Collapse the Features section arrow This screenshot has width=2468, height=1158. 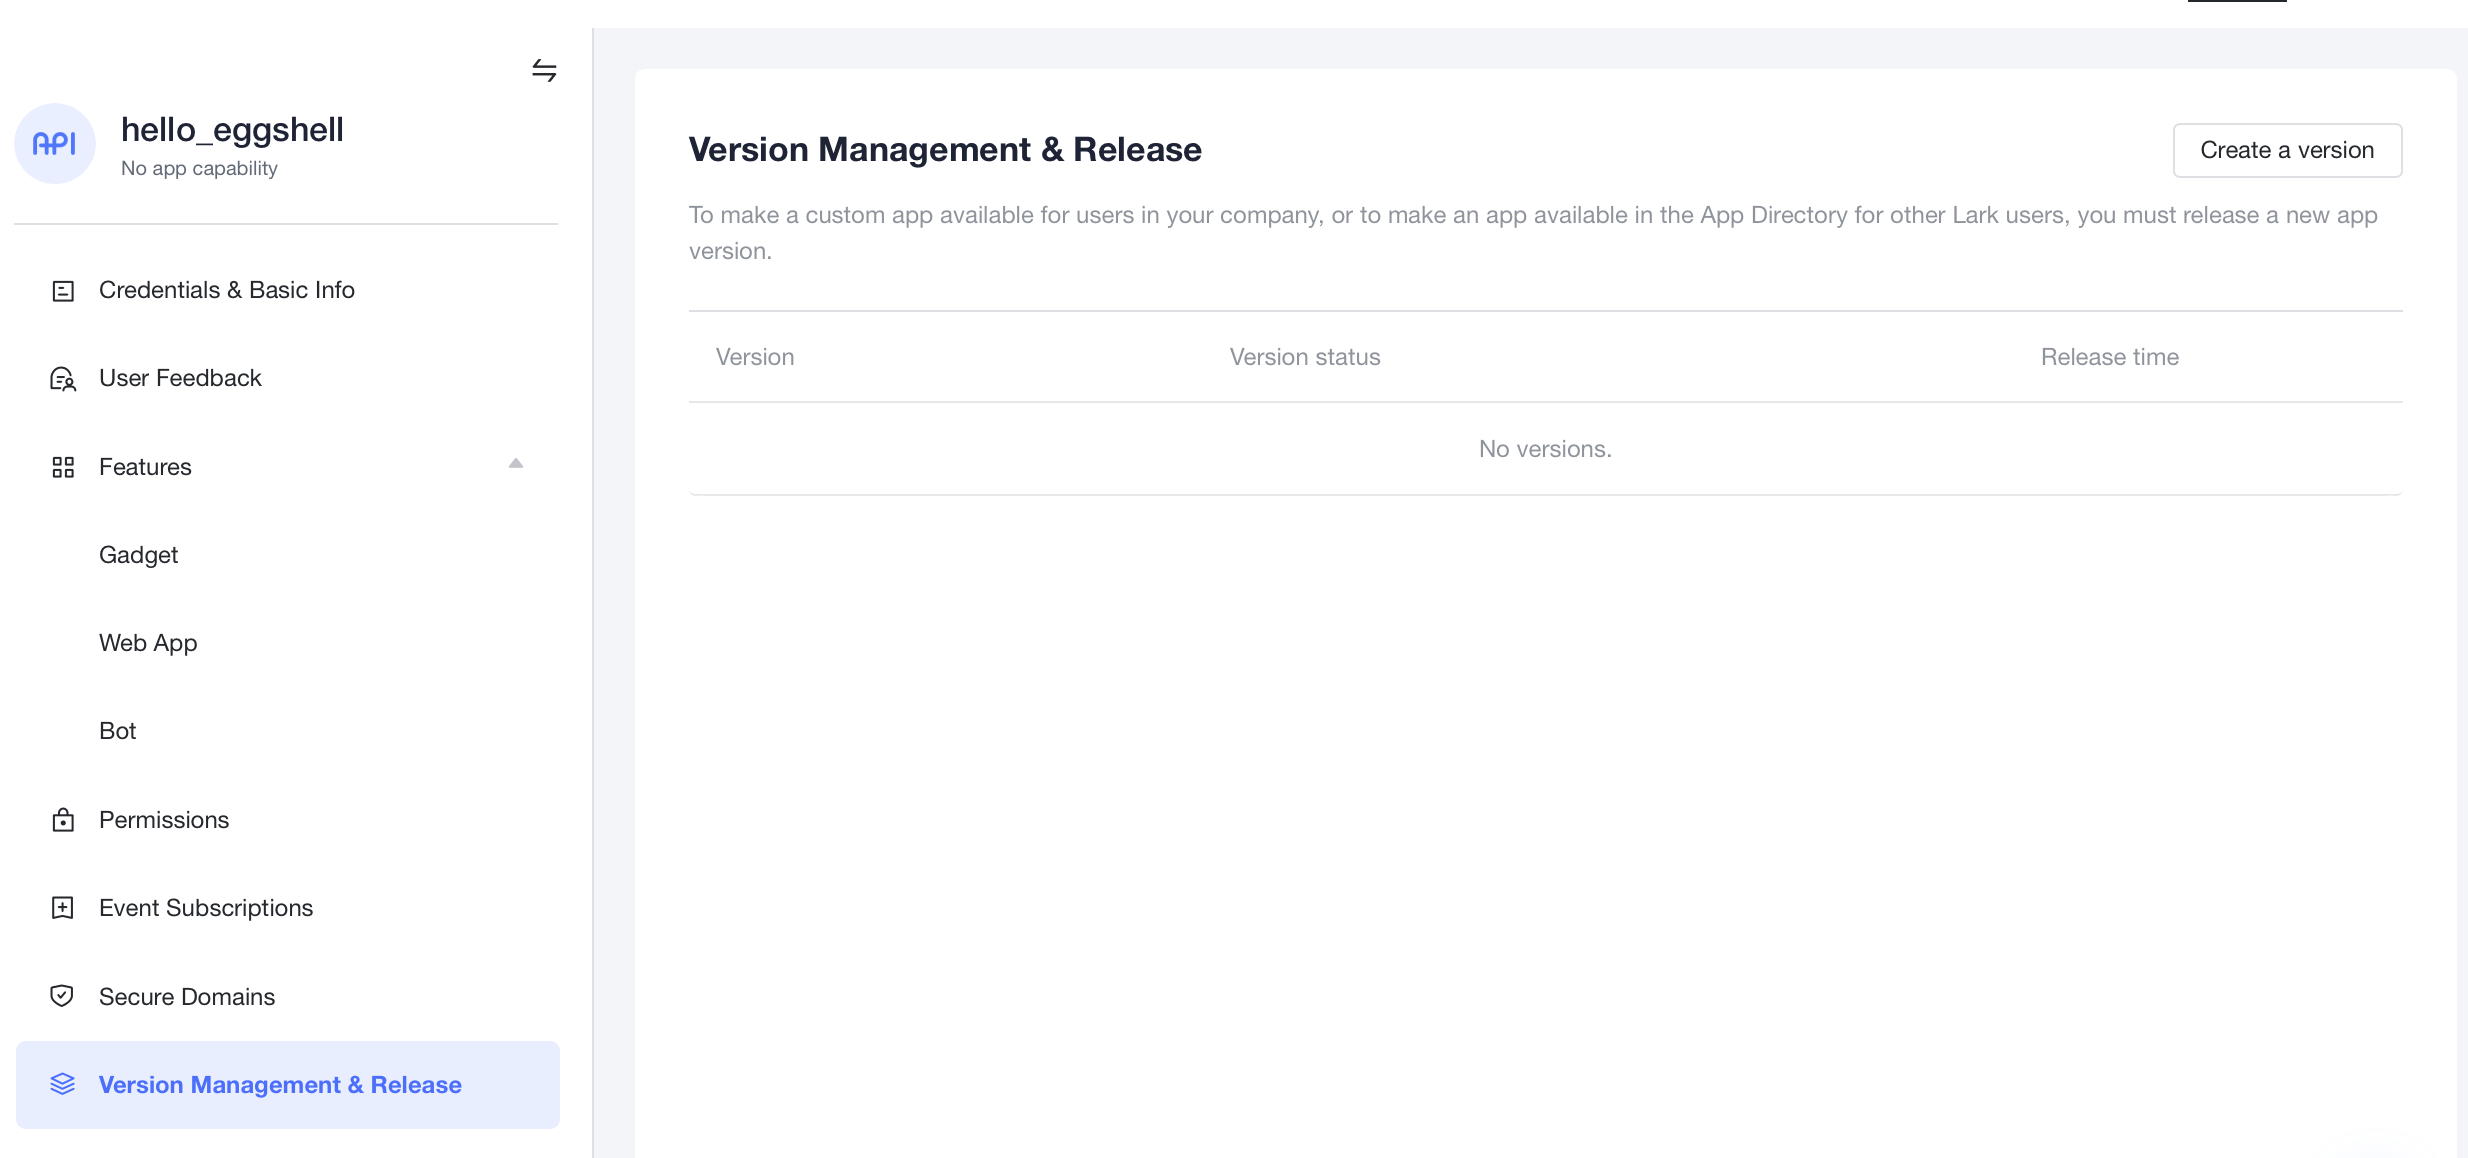[x=516, y=464]
